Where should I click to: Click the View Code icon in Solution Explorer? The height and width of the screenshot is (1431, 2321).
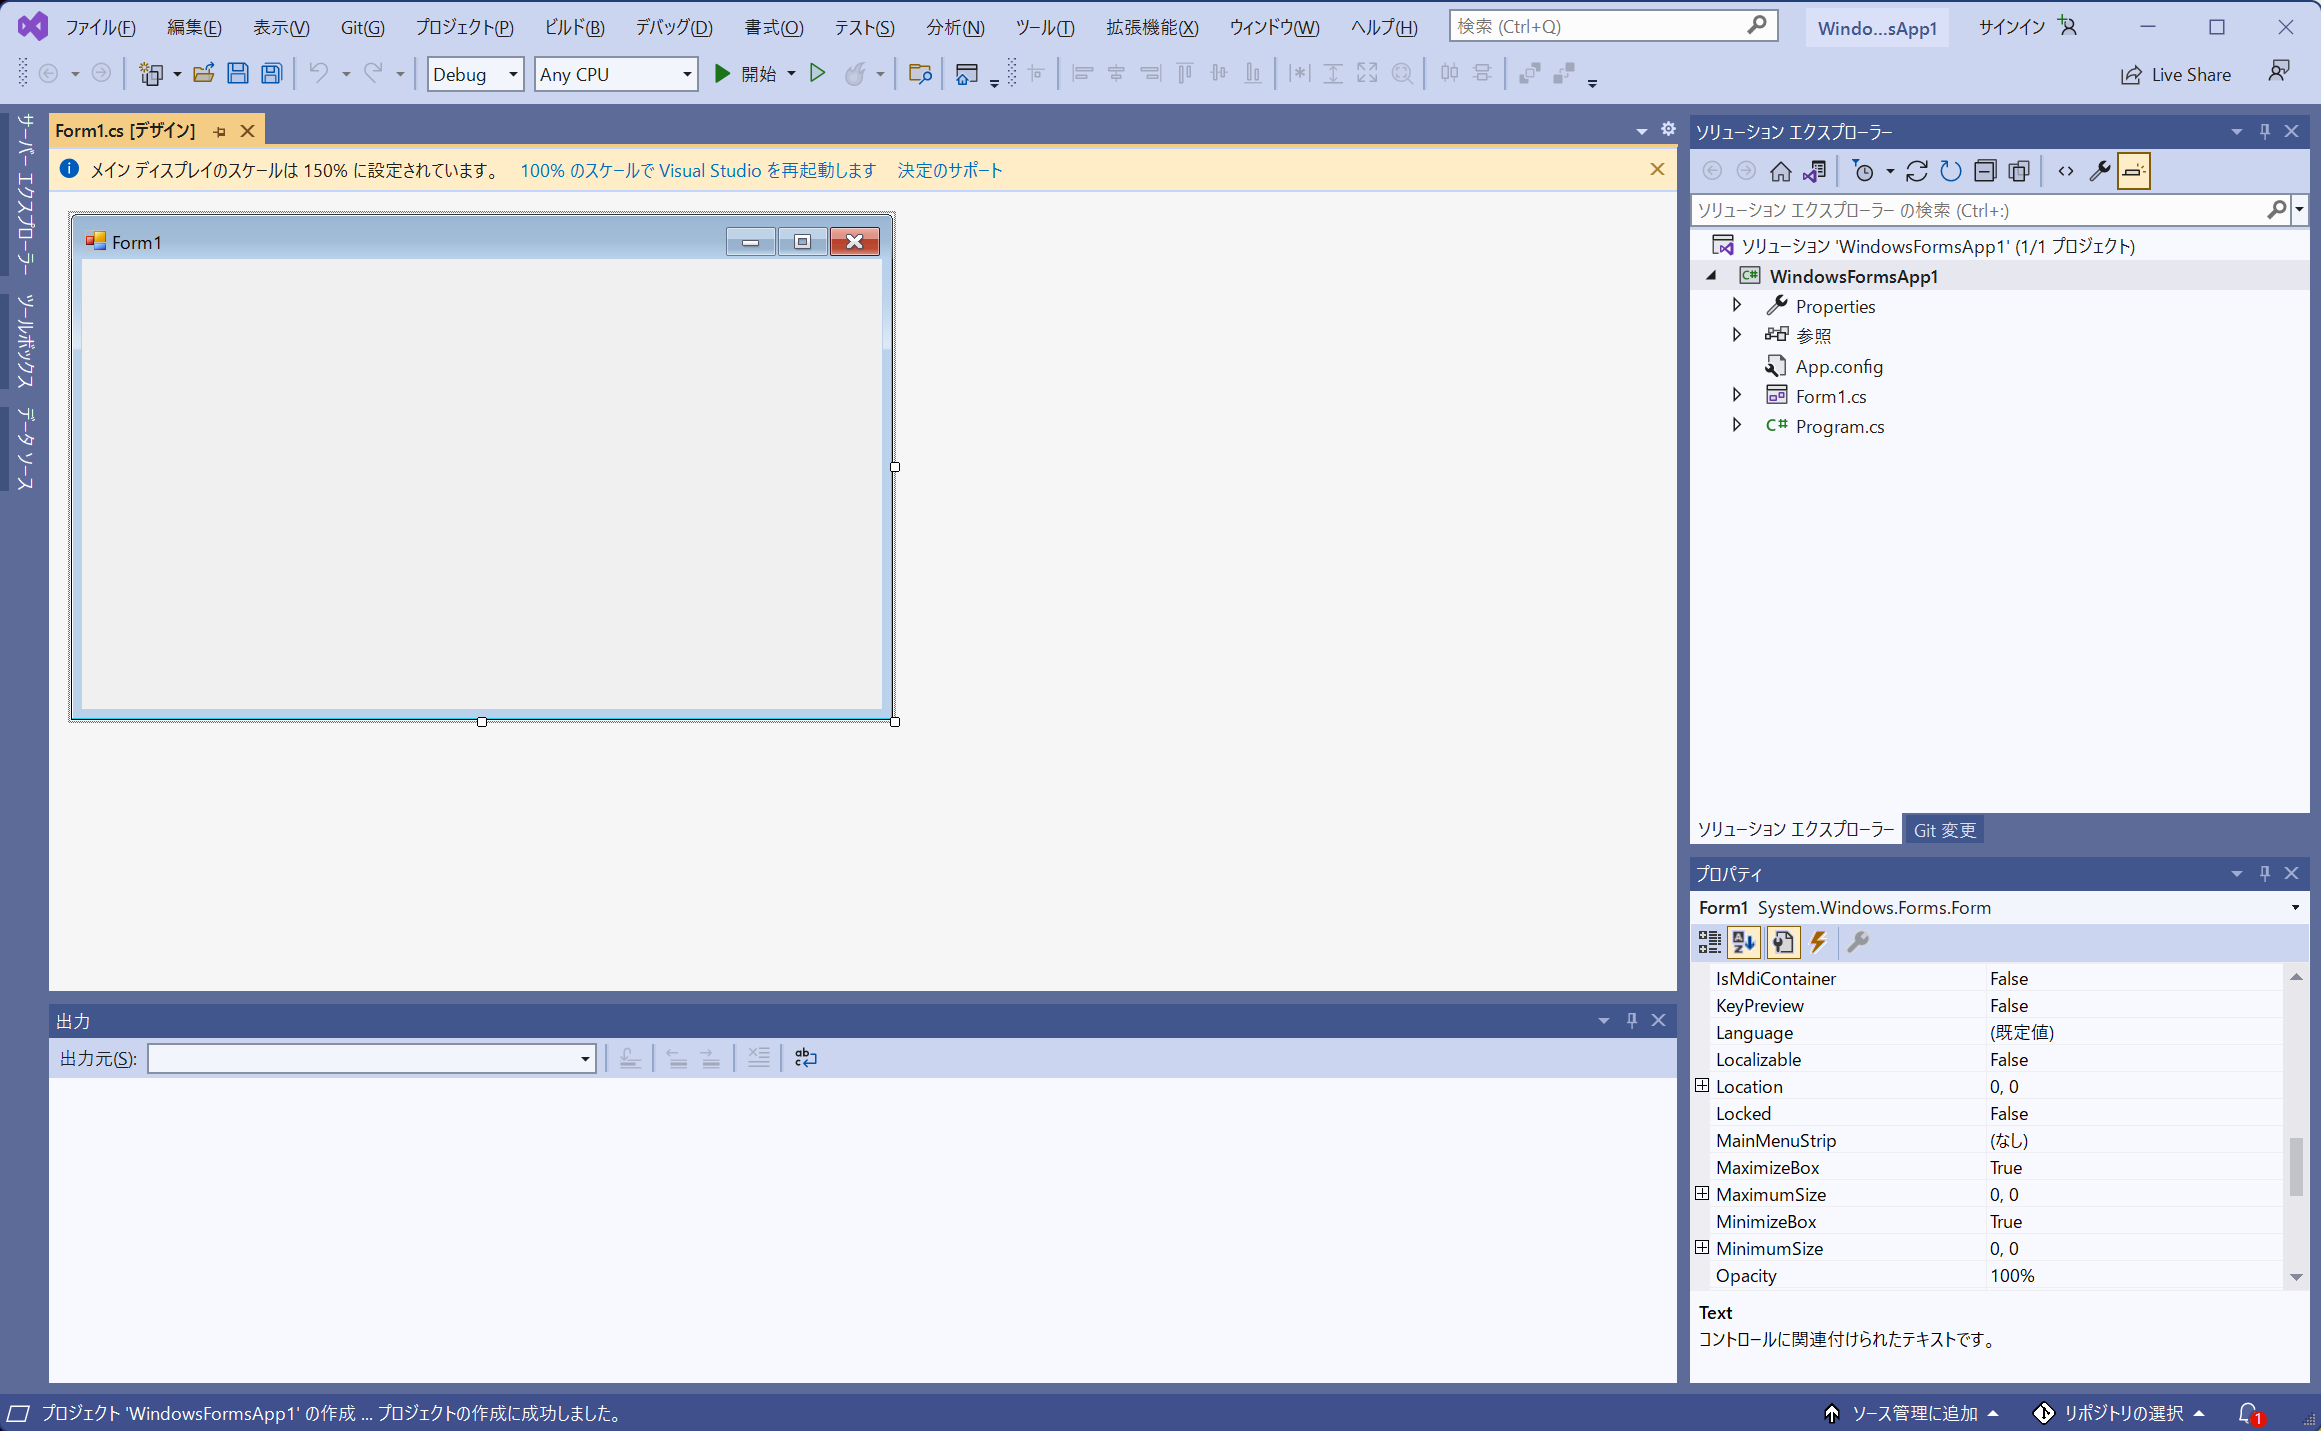click(2066, 171)
